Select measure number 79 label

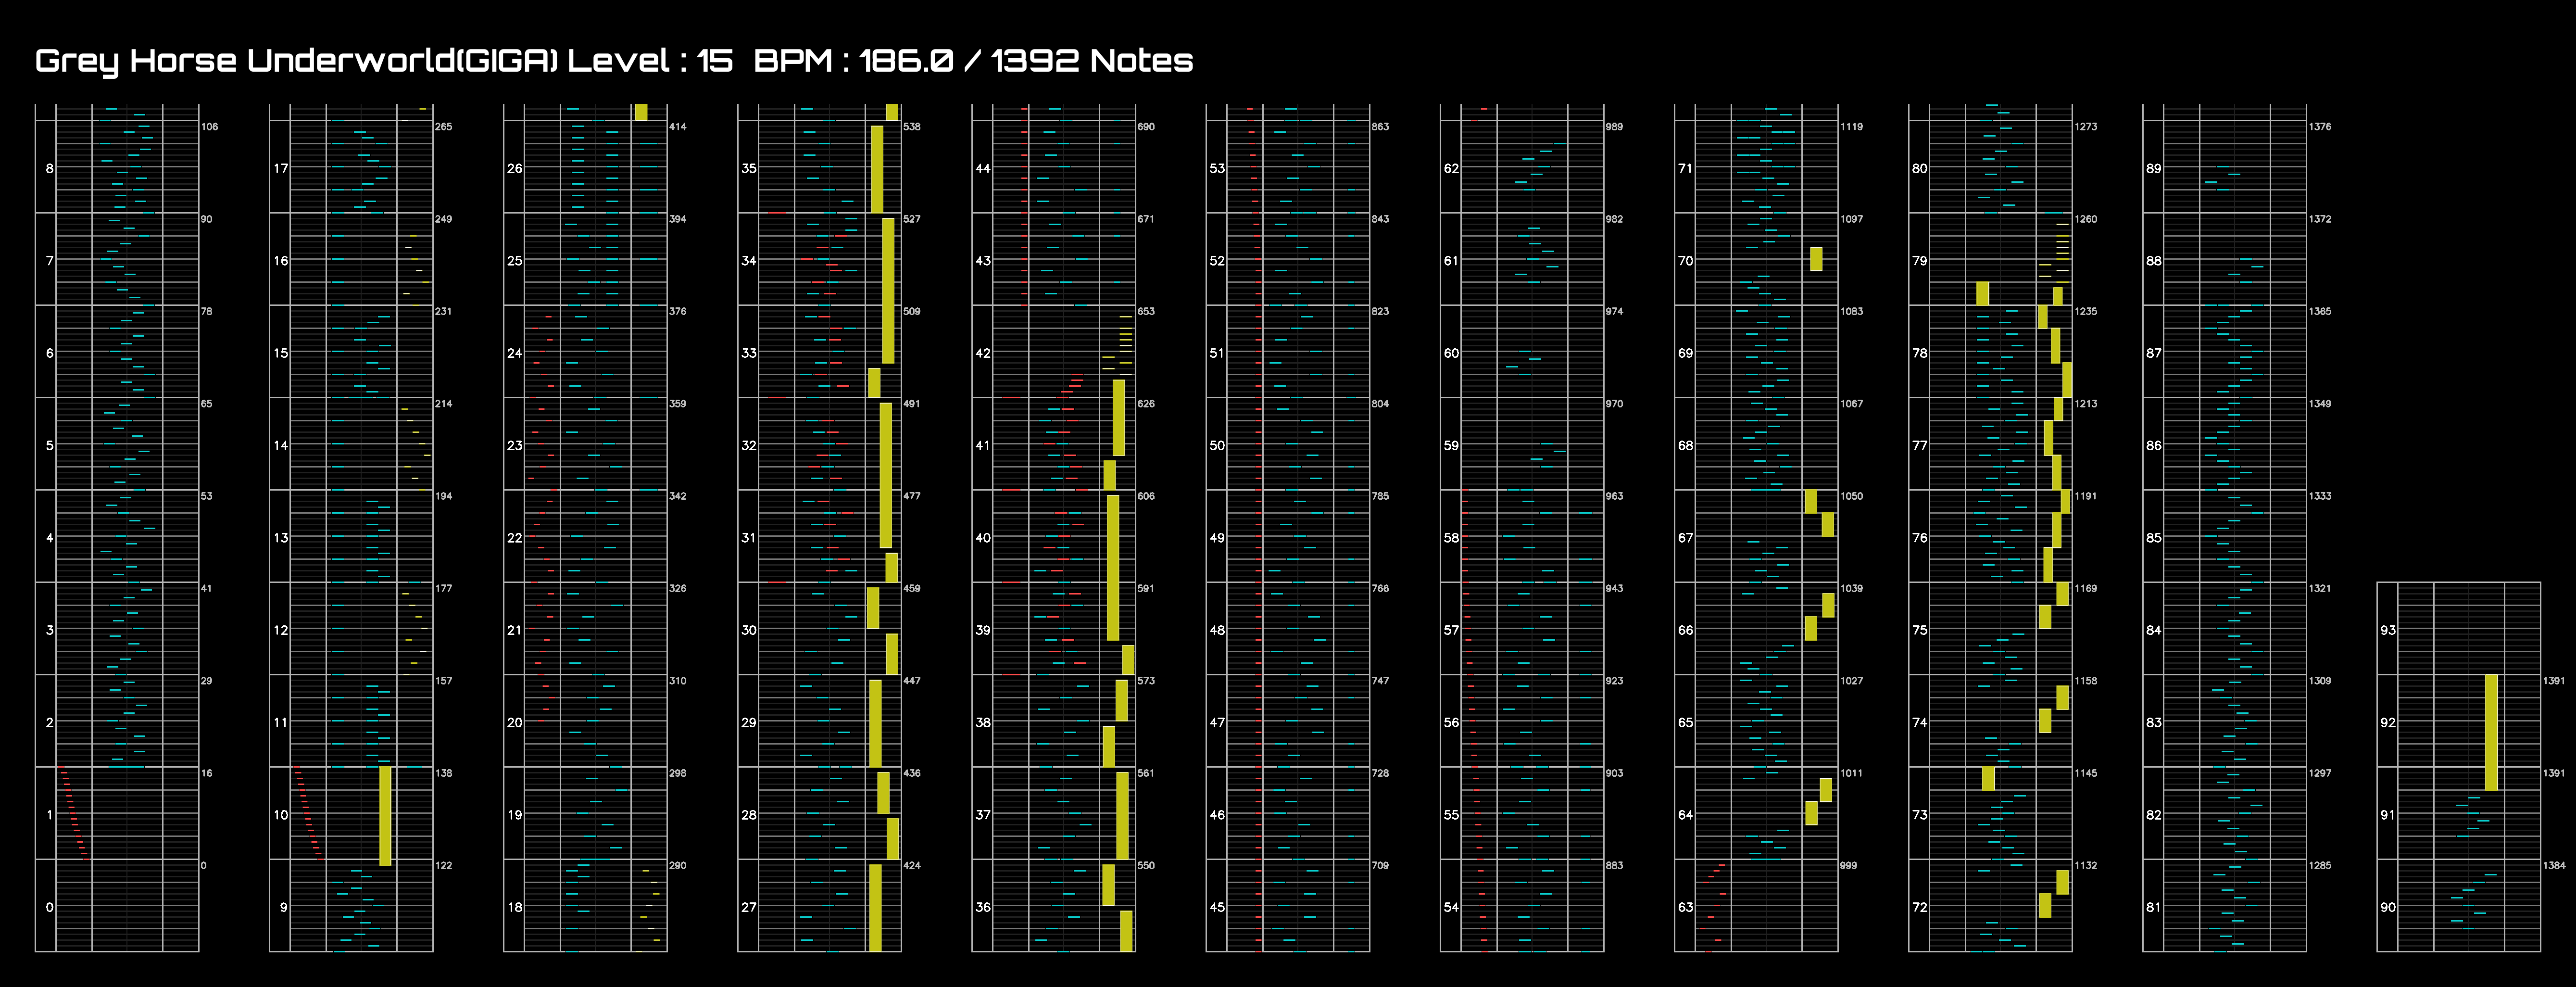(1919, 261)
